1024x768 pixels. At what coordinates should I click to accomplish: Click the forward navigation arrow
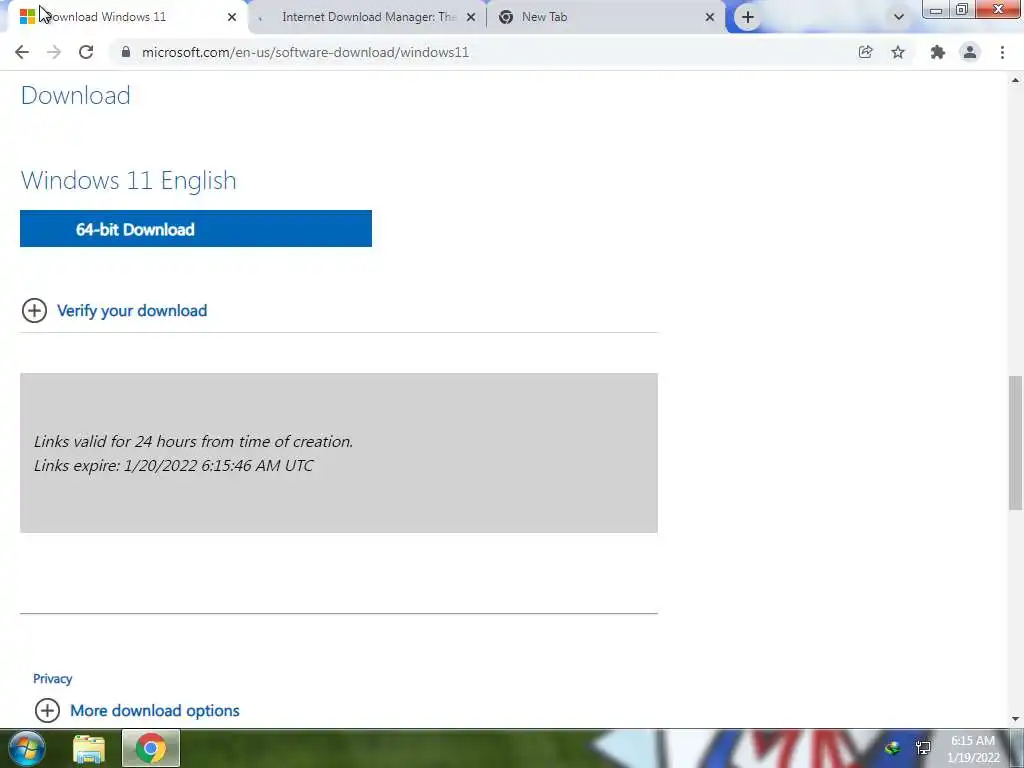(54, 52)
